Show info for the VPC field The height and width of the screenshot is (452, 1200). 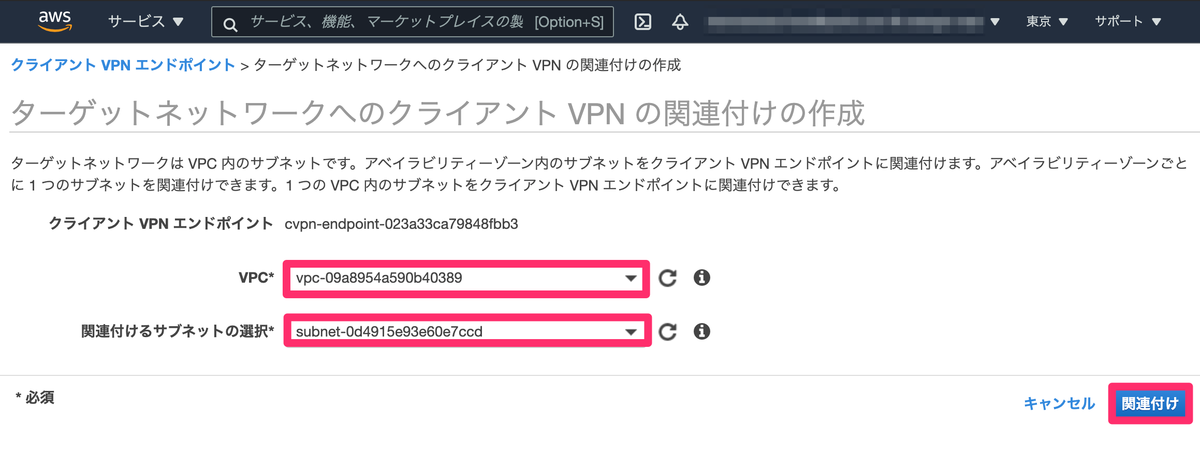[702, 278]
